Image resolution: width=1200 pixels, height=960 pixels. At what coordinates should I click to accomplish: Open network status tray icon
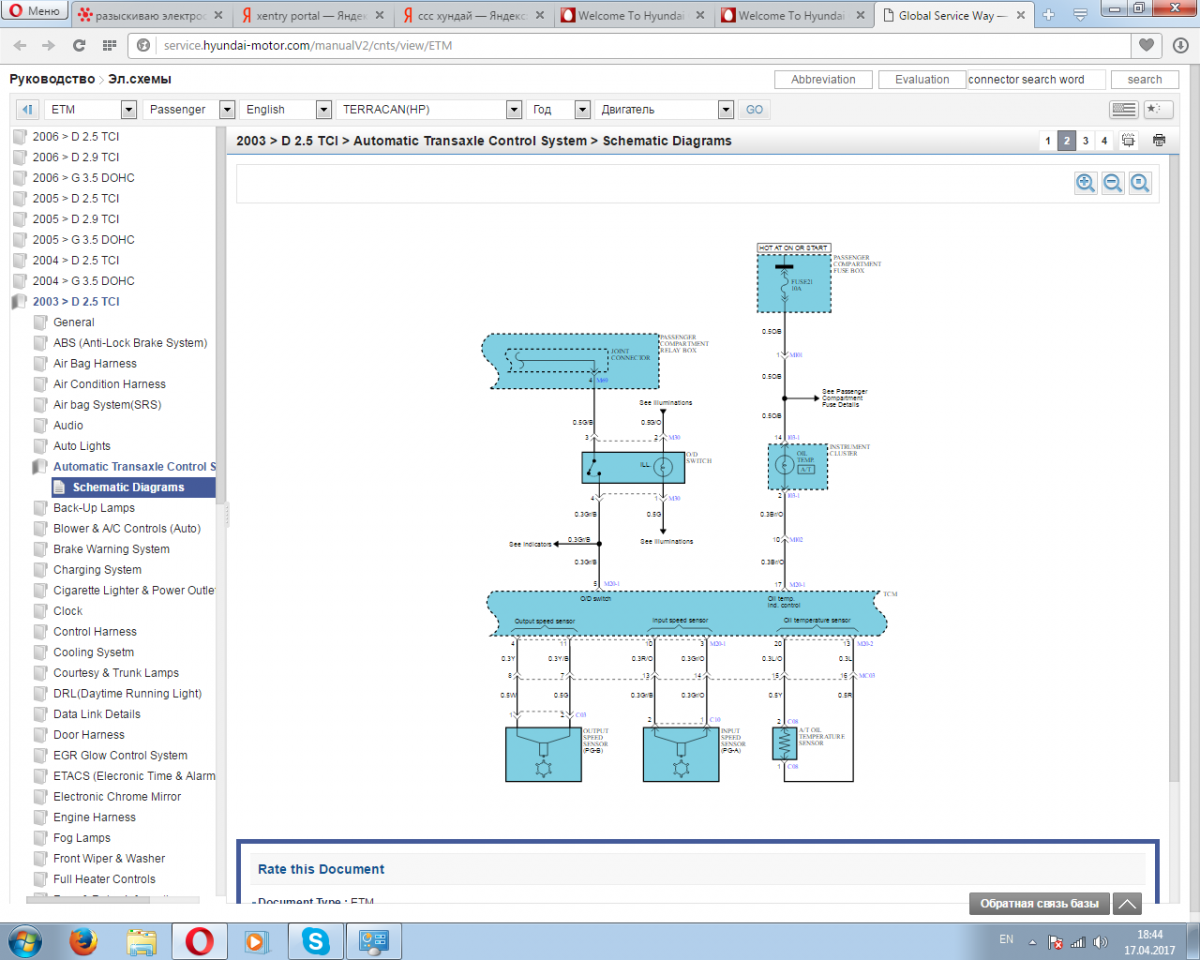pyautogui.click(x=1077, y=942)
